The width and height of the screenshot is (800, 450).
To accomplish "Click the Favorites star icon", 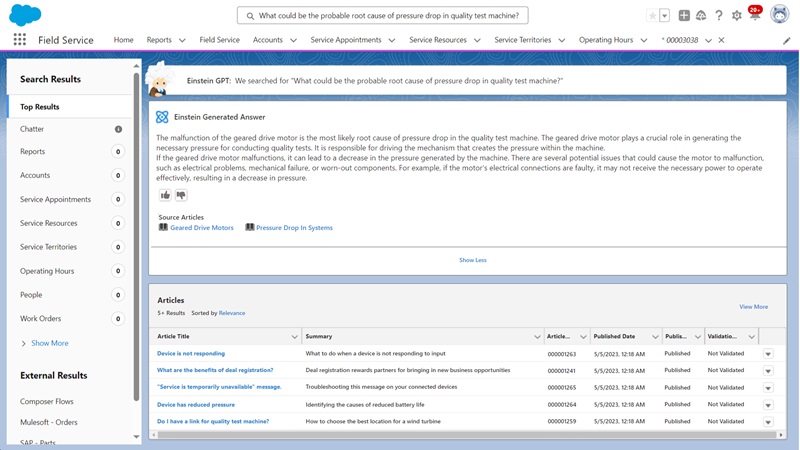I will (x=652, y=15).
